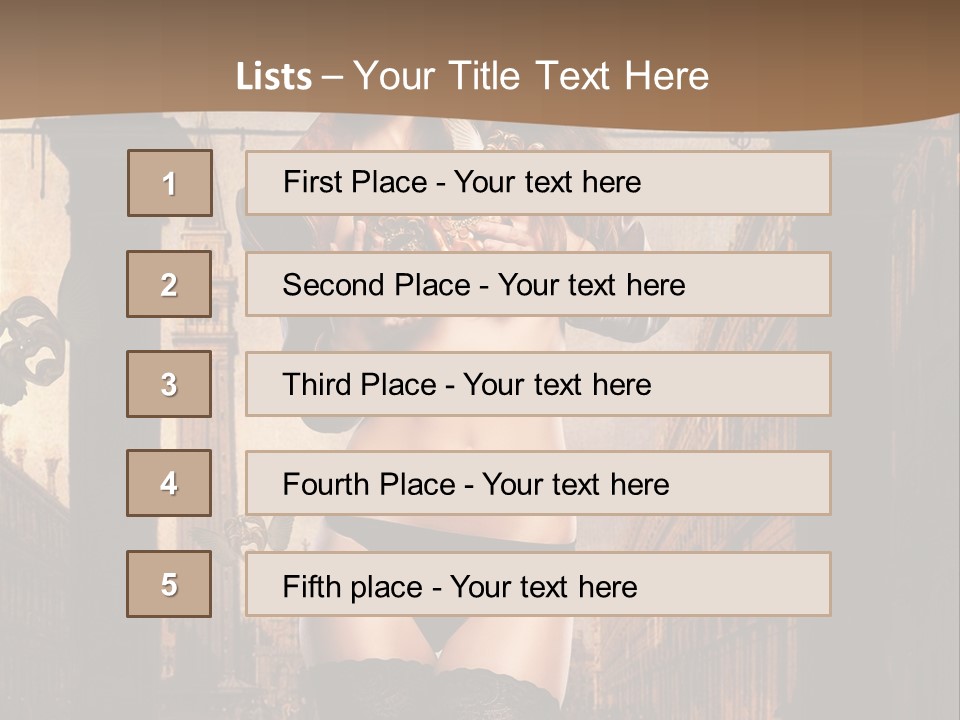Select "Your text here" after Fourth Place
The image size is (960, 720).
coord(575,485)
